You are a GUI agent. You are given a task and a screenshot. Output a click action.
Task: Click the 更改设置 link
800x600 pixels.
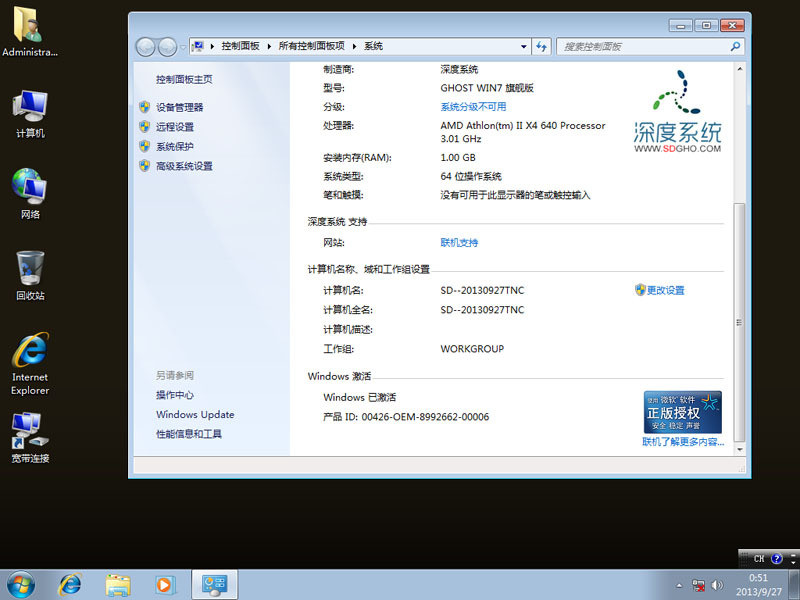[x=665, y=290]
